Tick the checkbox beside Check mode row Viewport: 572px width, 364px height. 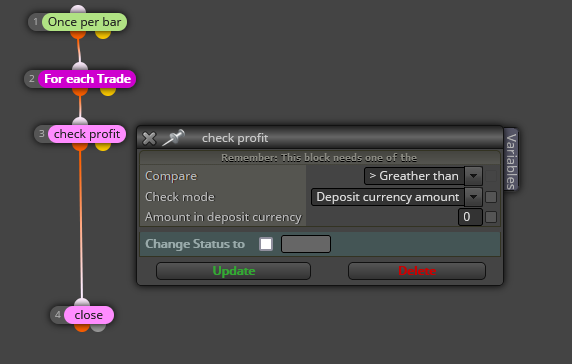(491, 197)
